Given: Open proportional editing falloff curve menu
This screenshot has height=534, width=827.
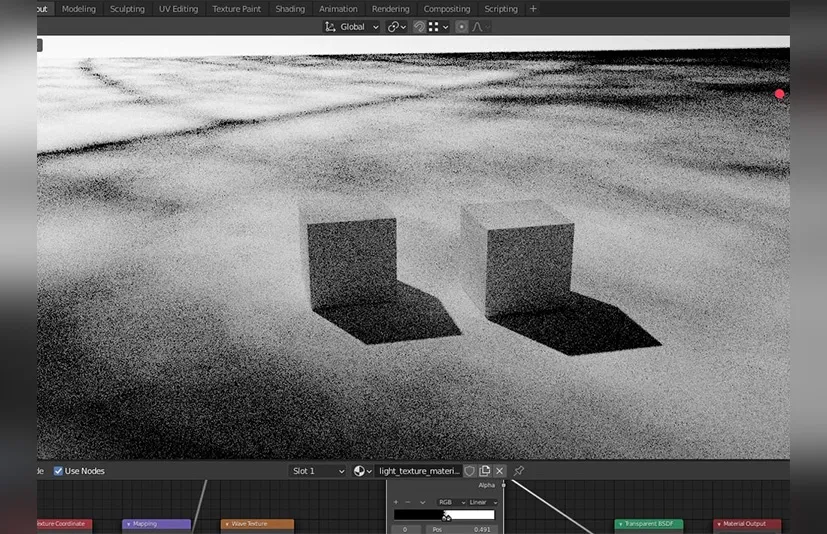Looking at the screenshot, I should pyautogui.click(x=480, y=27).
